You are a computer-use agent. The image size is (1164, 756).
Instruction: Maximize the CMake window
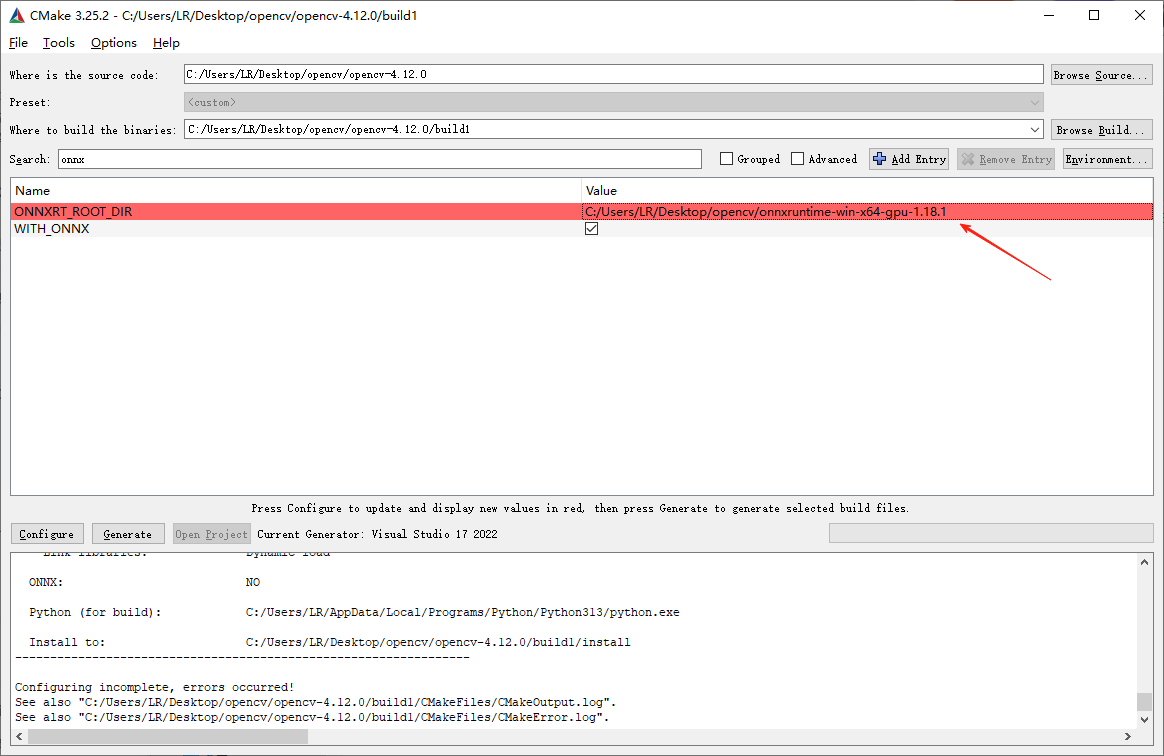1094,15
